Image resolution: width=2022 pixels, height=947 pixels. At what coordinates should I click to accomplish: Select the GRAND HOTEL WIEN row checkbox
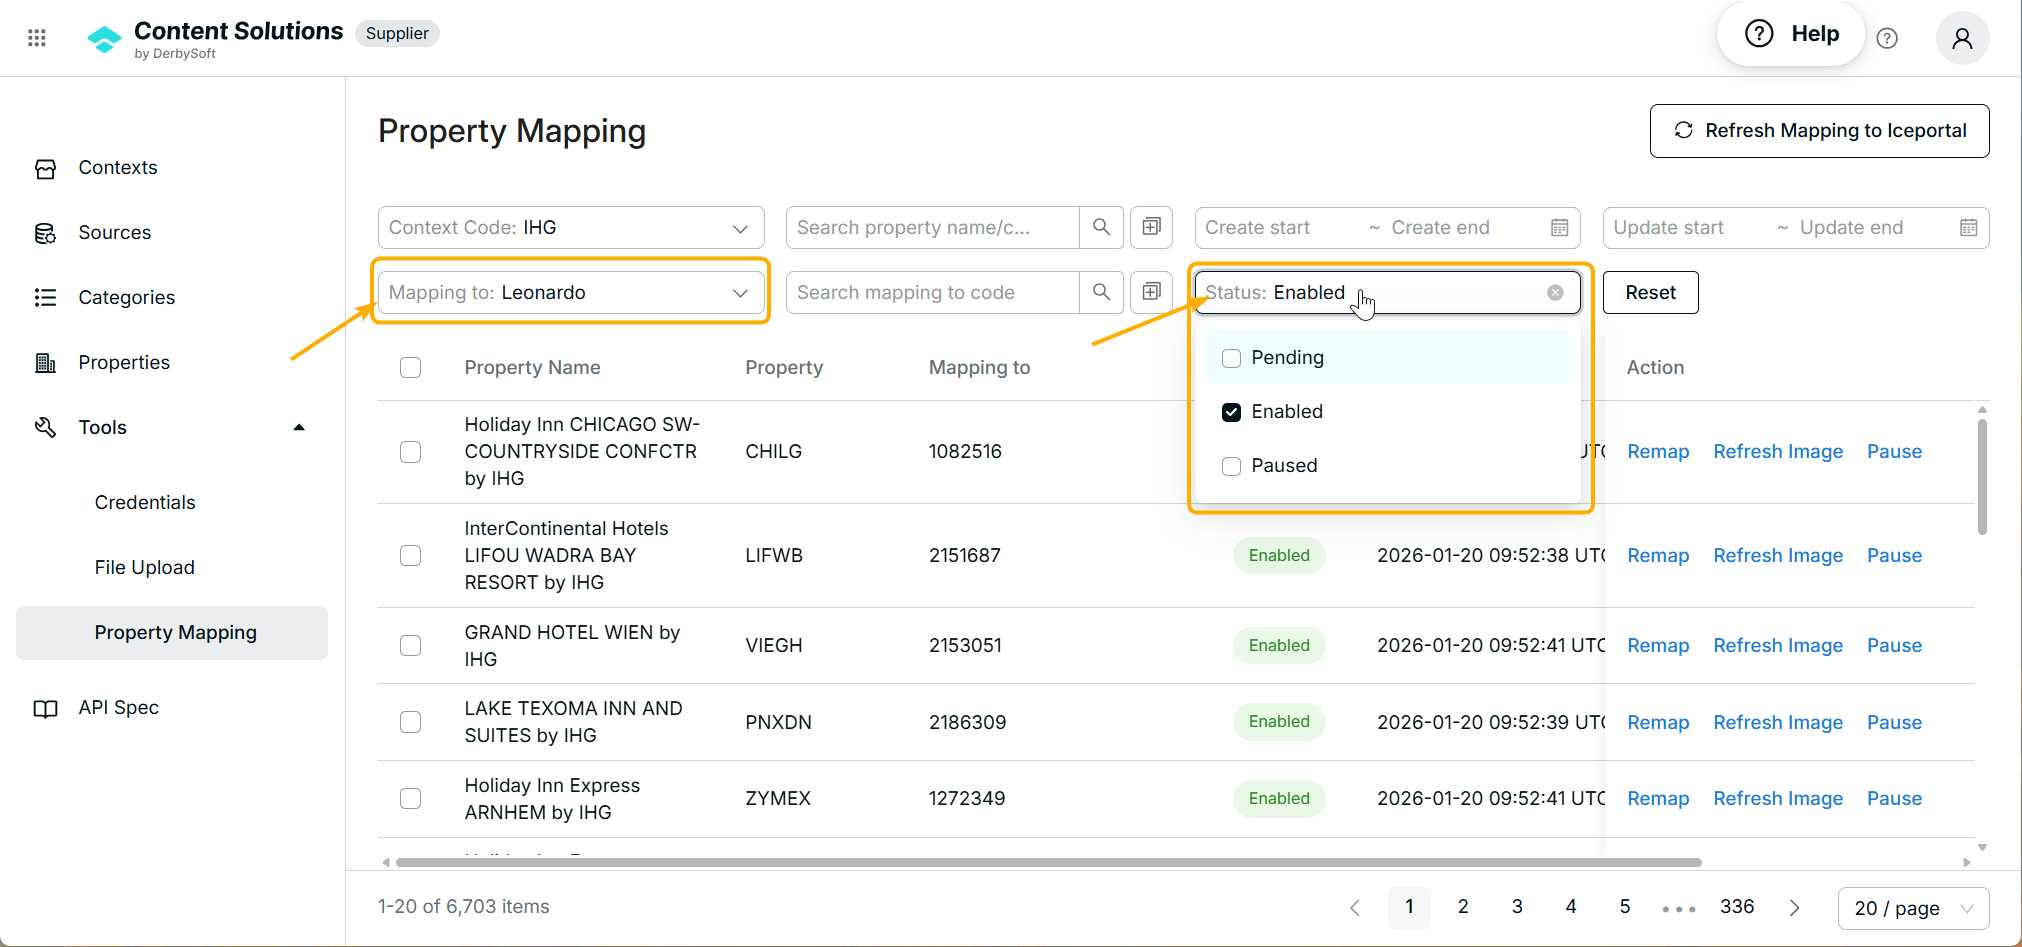tap(410, 645)
